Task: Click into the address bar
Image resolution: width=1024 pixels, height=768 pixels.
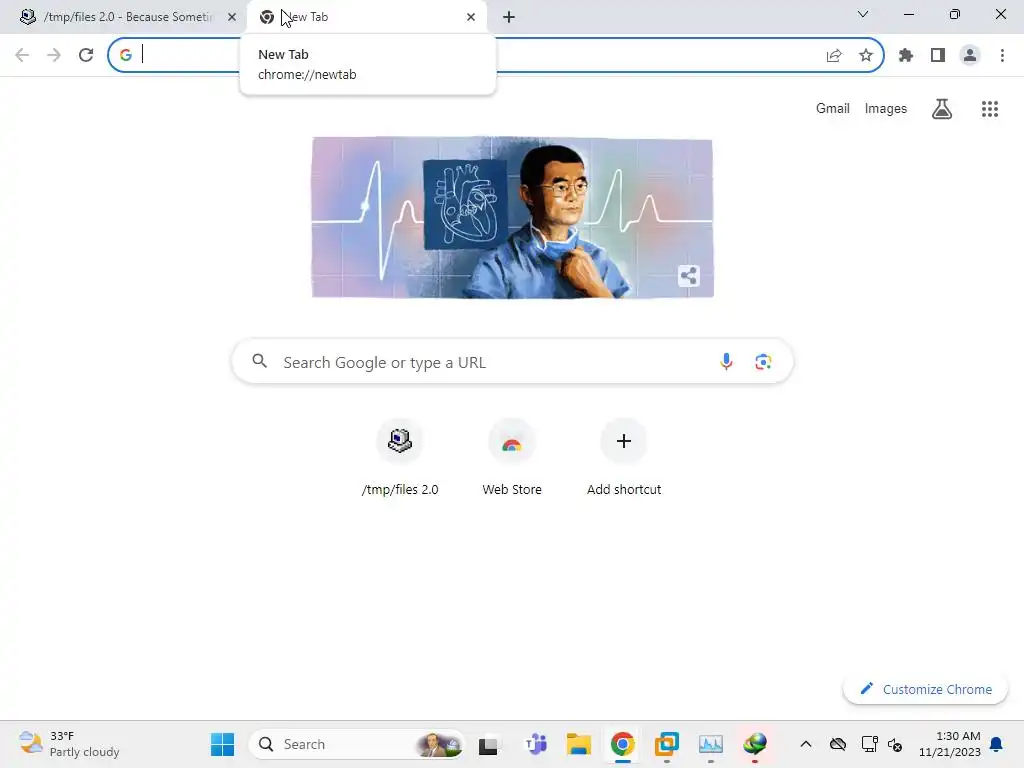Action: [x=495, y=55]
